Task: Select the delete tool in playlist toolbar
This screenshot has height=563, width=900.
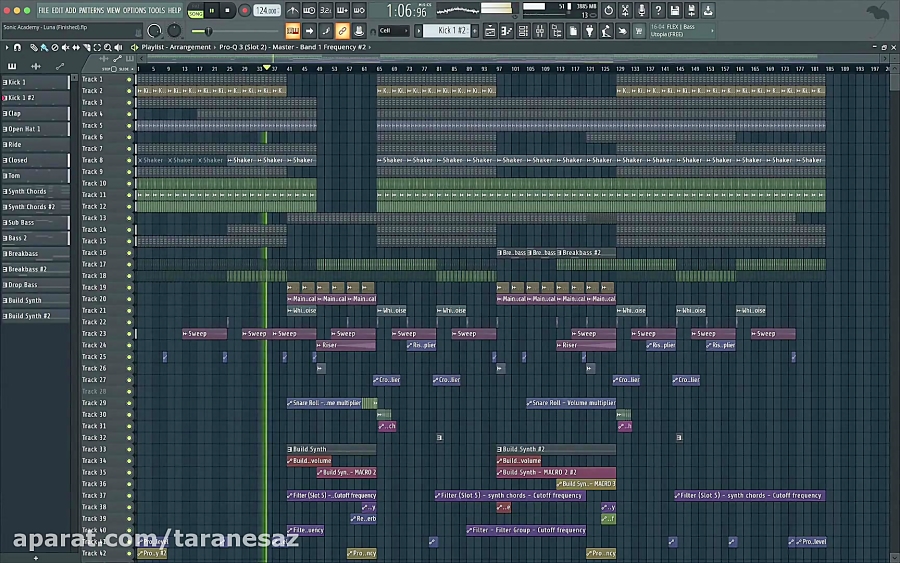Action: 55,48
